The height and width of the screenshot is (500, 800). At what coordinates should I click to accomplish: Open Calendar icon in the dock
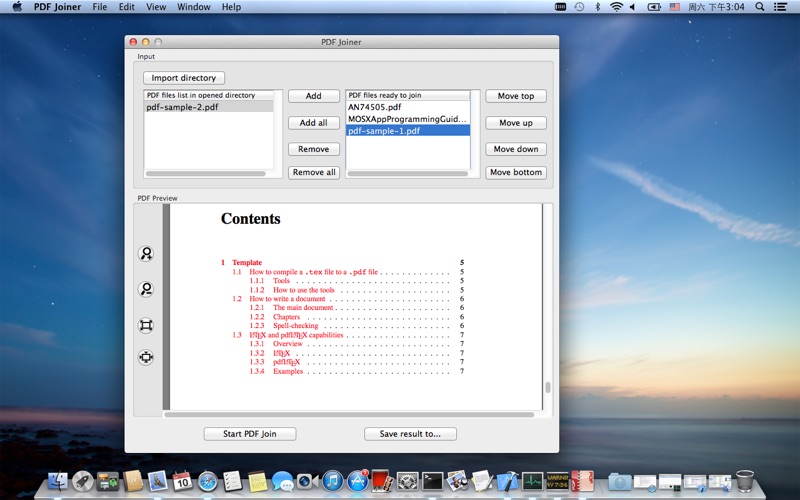[x=183, y=481]
